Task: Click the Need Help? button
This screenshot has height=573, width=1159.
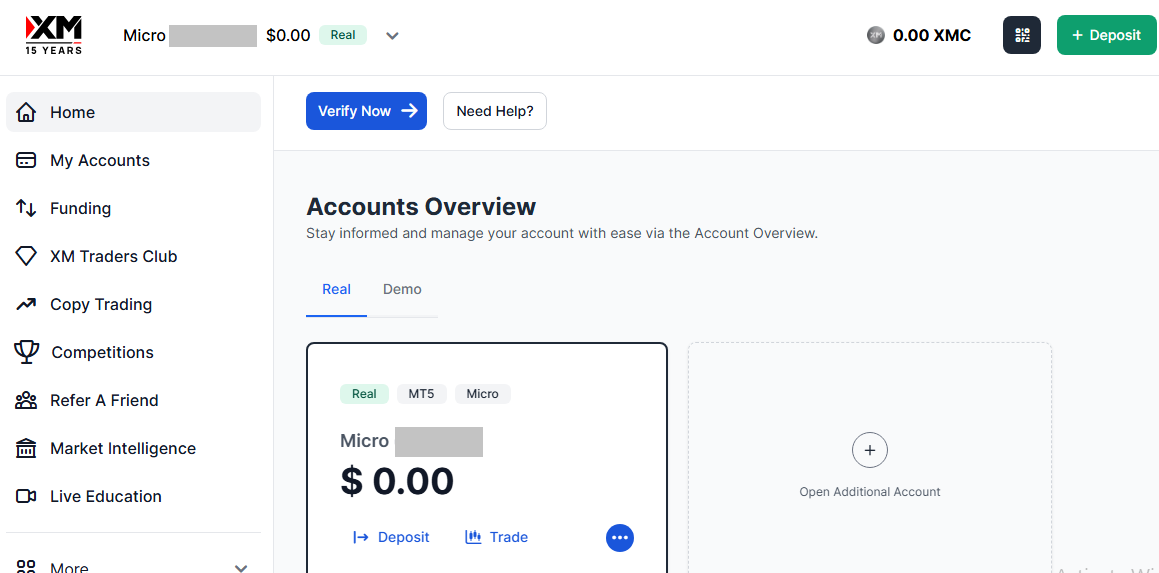Action: 494,111
